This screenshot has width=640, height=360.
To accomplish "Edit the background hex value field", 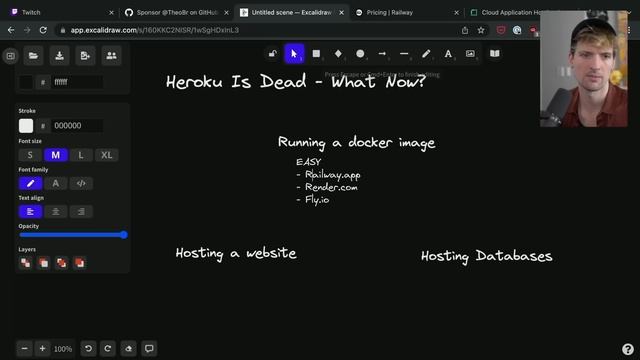I will click(77, 82).
